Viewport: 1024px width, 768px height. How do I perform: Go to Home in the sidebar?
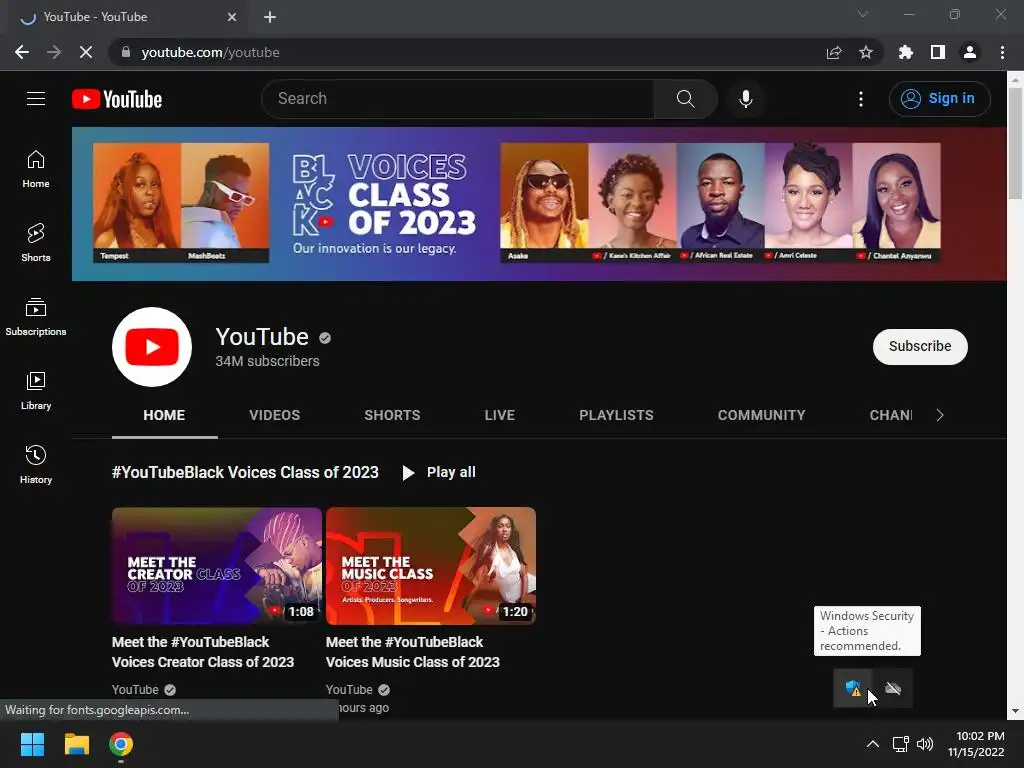click(36, 169)
